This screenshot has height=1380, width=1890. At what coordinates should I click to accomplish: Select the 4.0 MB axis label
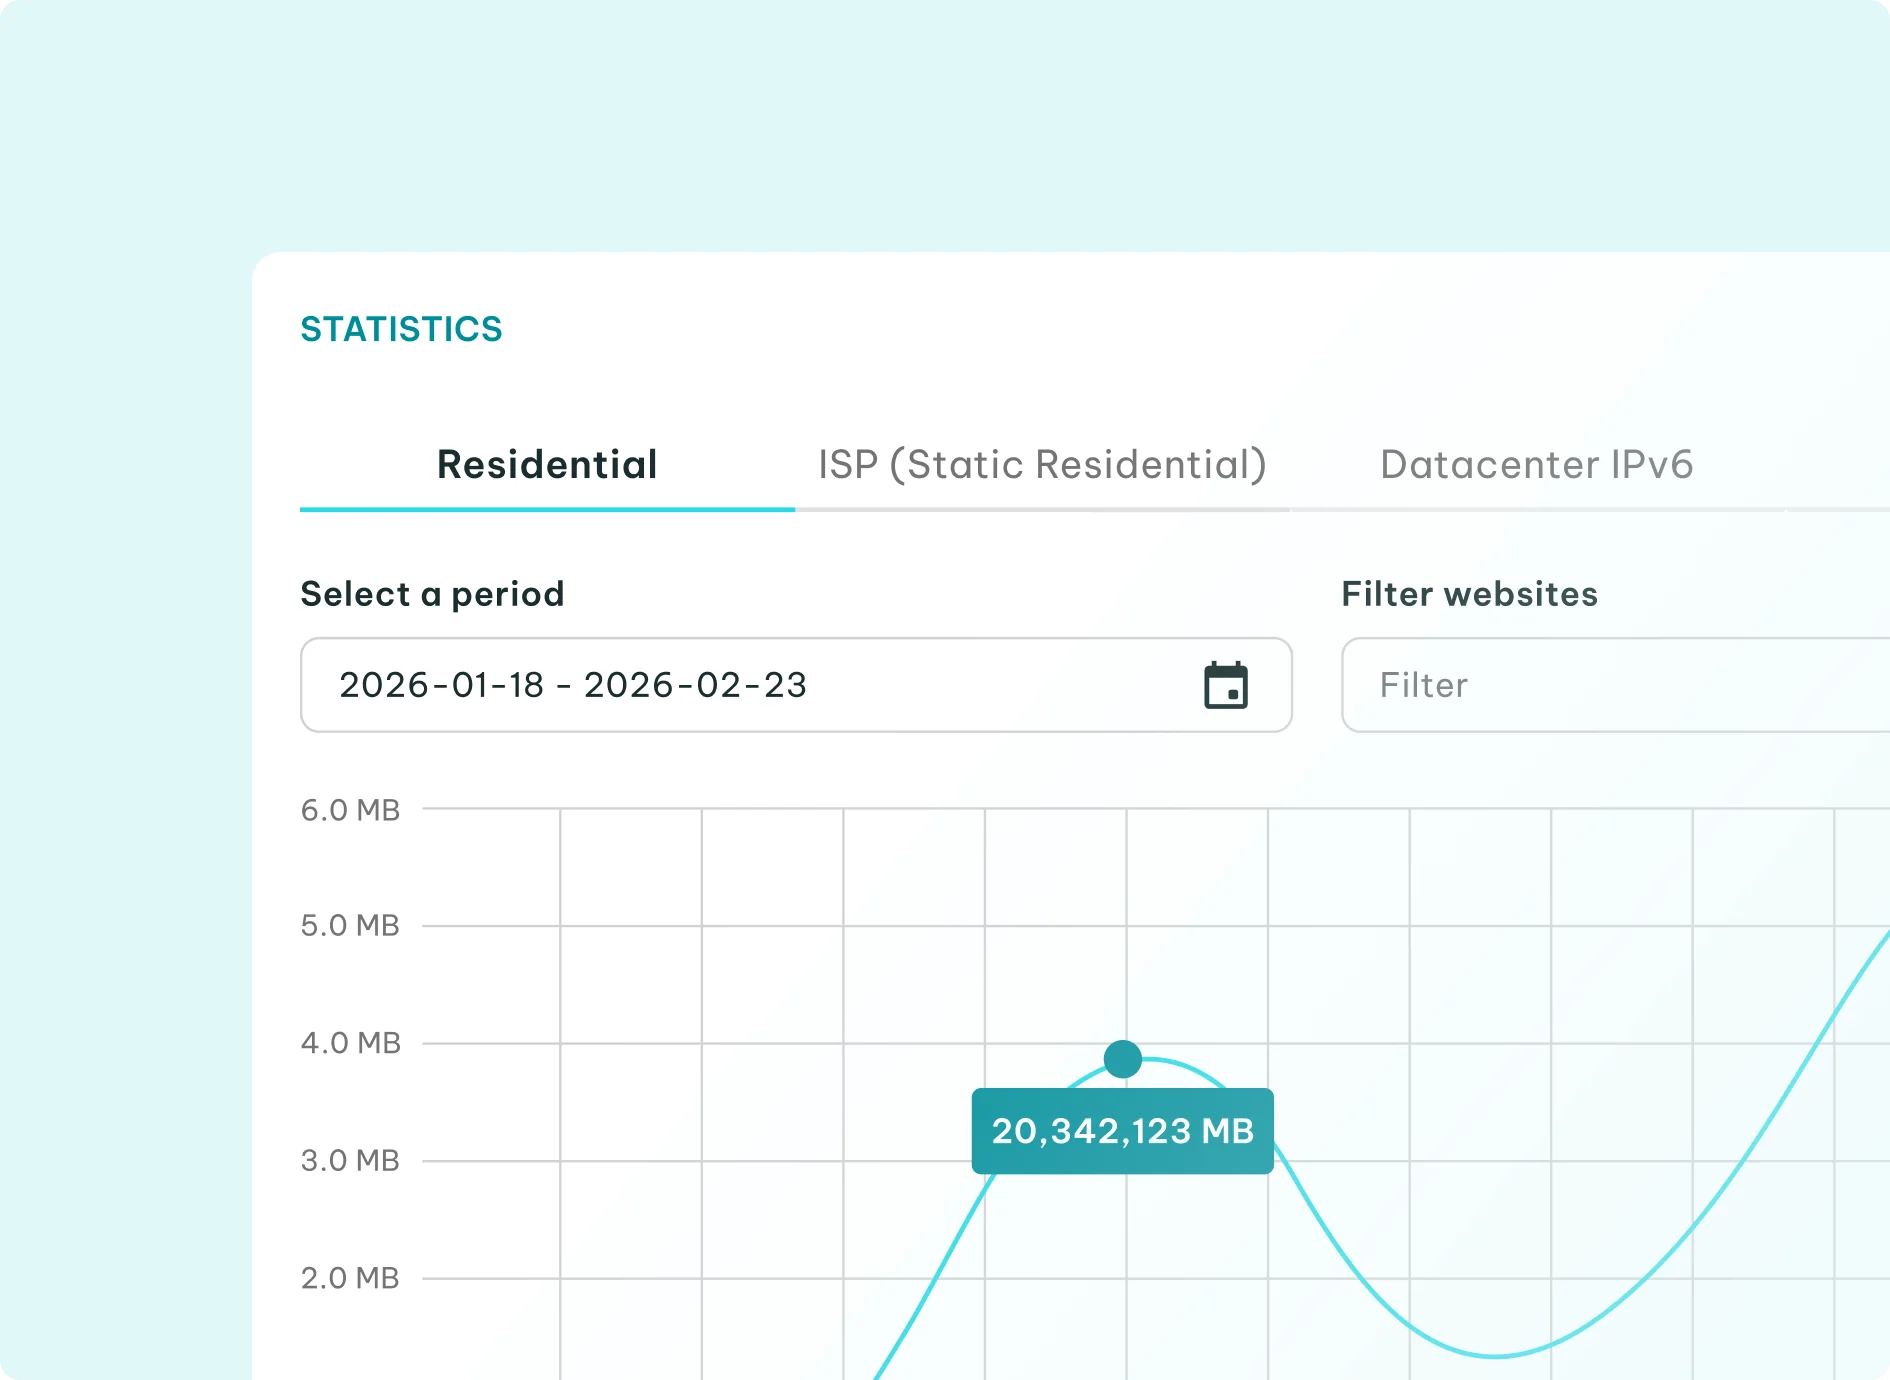[x=350, y=1043]
